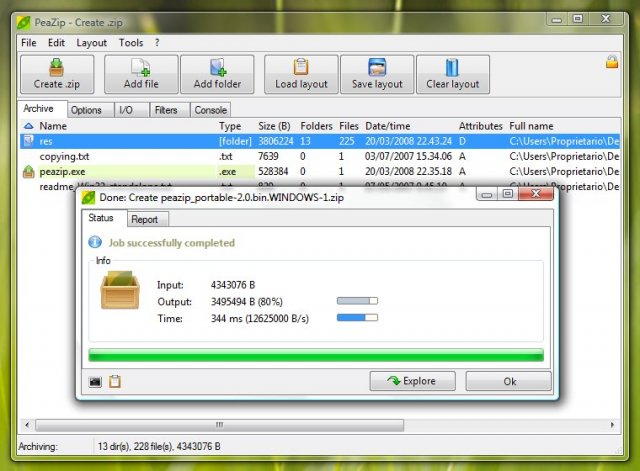This screenshot has height=471, width=640.
Task: Sort by the Date/time column header
Action: click(x=388, y=126)
